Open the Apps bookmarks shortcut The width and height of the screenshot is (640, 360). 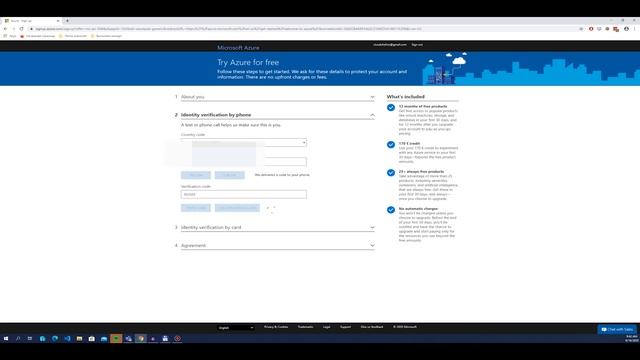pyautogui.click(x=10, y=36)
